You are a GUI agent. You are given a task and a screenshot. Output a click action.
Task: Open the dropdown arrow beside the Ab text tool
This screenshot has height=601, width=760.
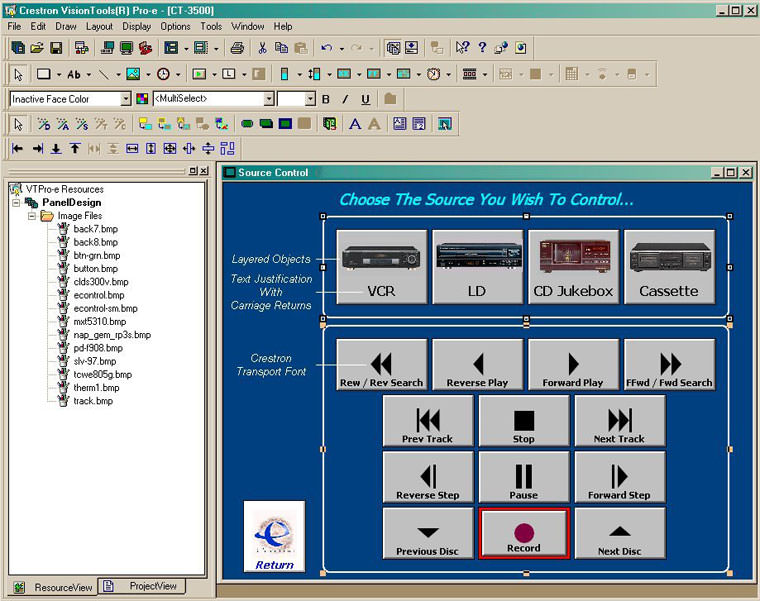pos(89,74)
